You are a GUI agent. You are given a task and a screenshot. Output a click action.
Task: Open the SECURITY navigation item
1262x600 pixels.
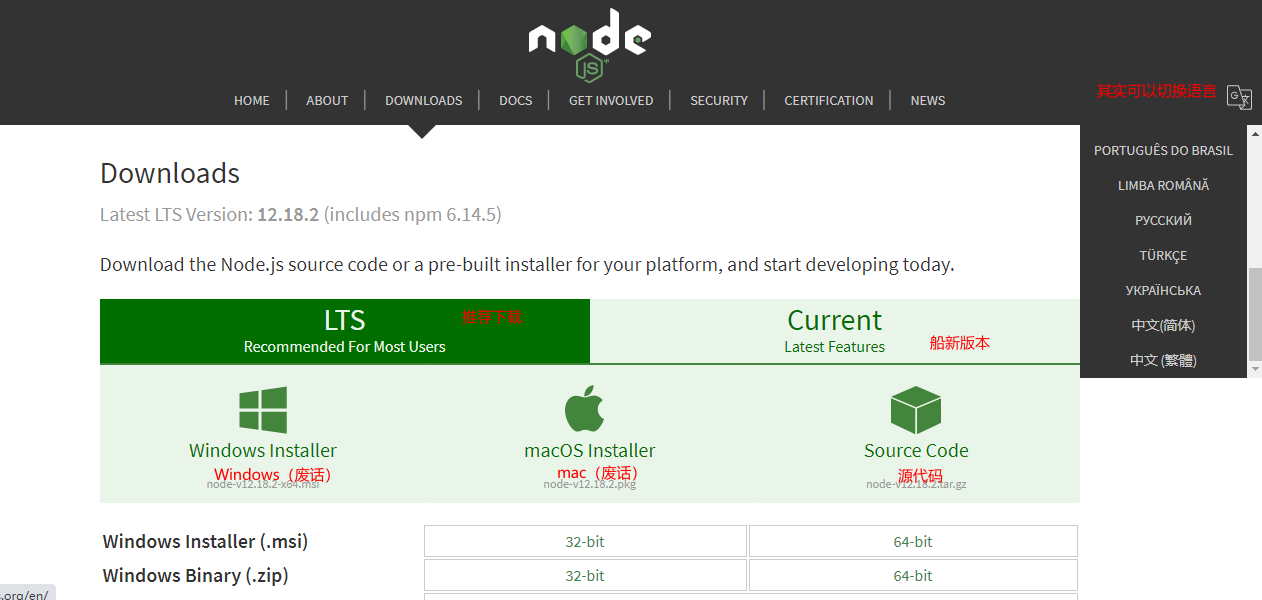click(718, 101)
